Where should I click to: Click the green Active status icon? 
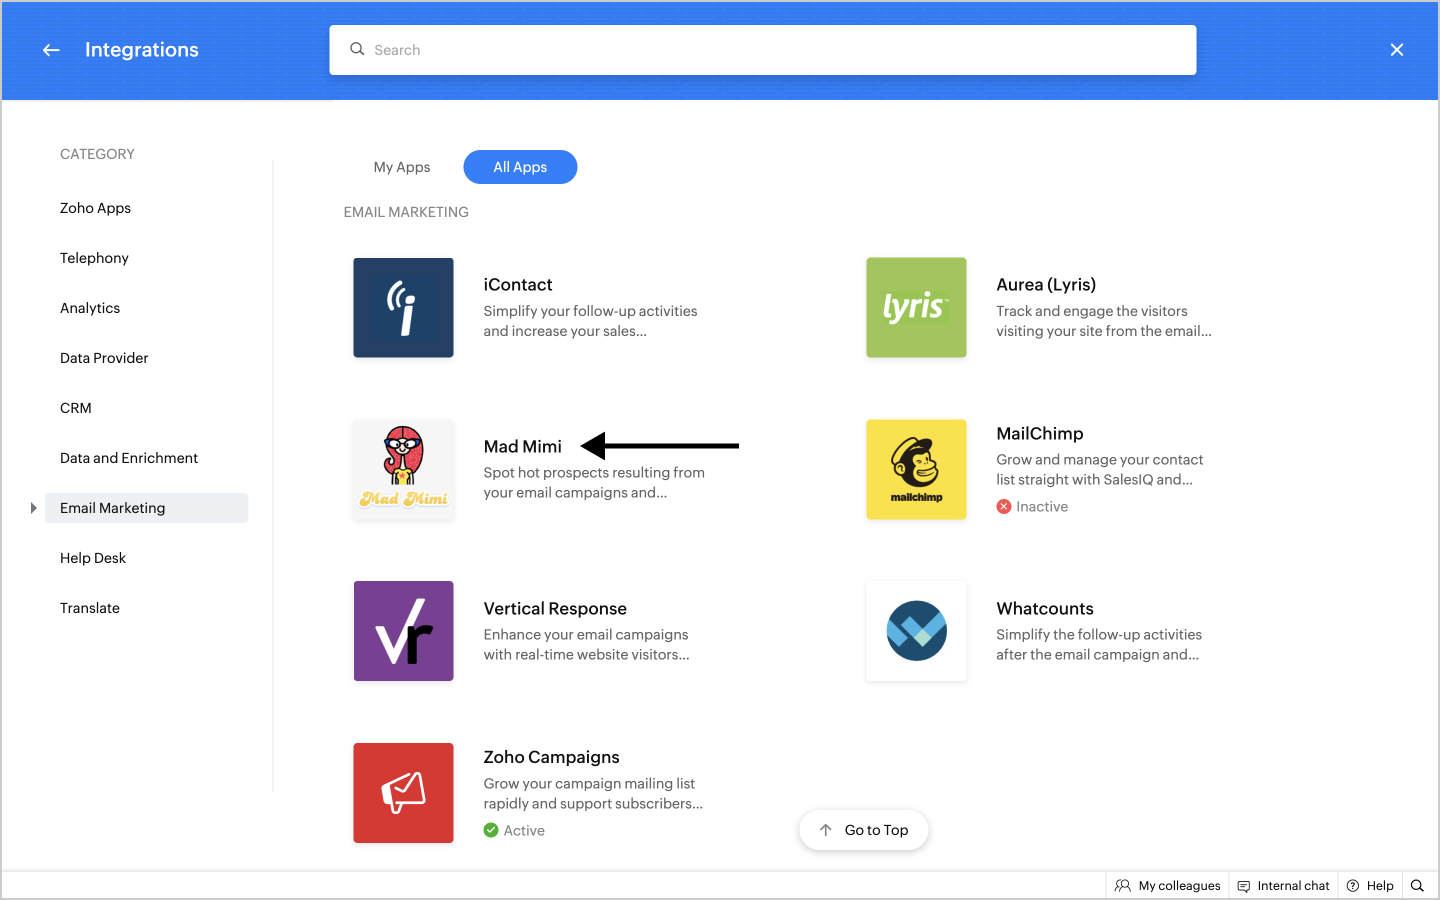(x=491, y=830)
